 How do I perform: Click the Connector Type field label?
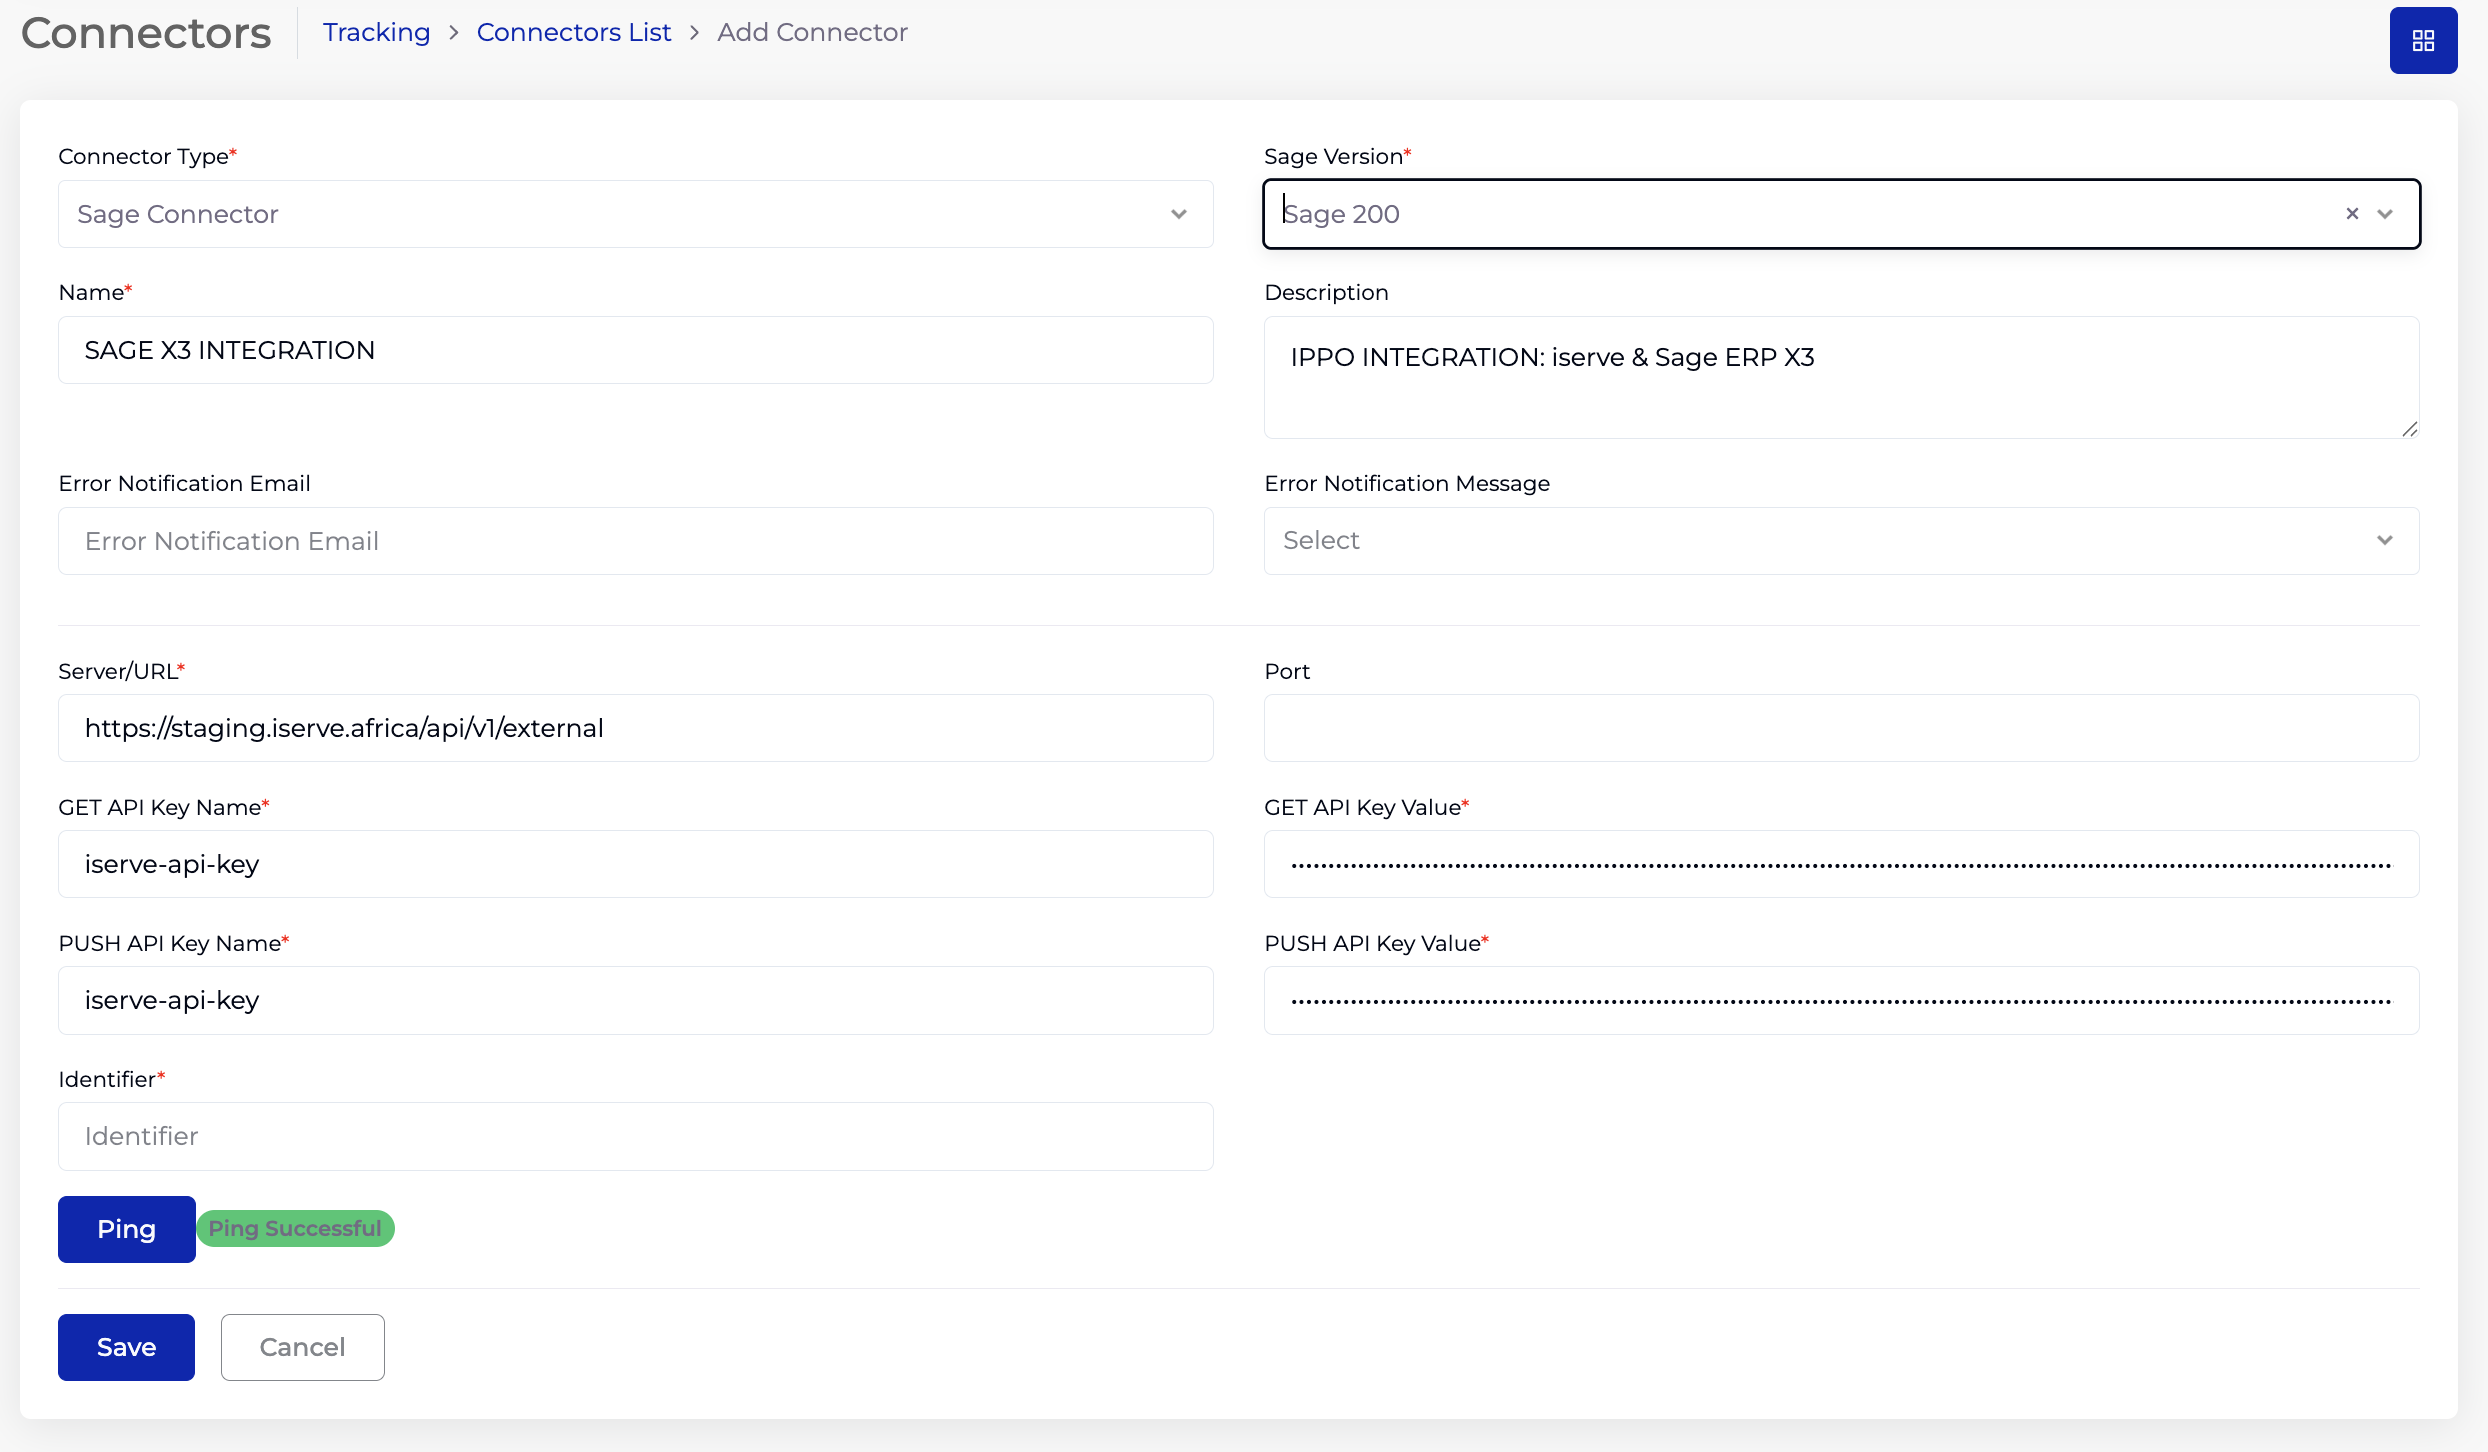click(x=147, y=156)
